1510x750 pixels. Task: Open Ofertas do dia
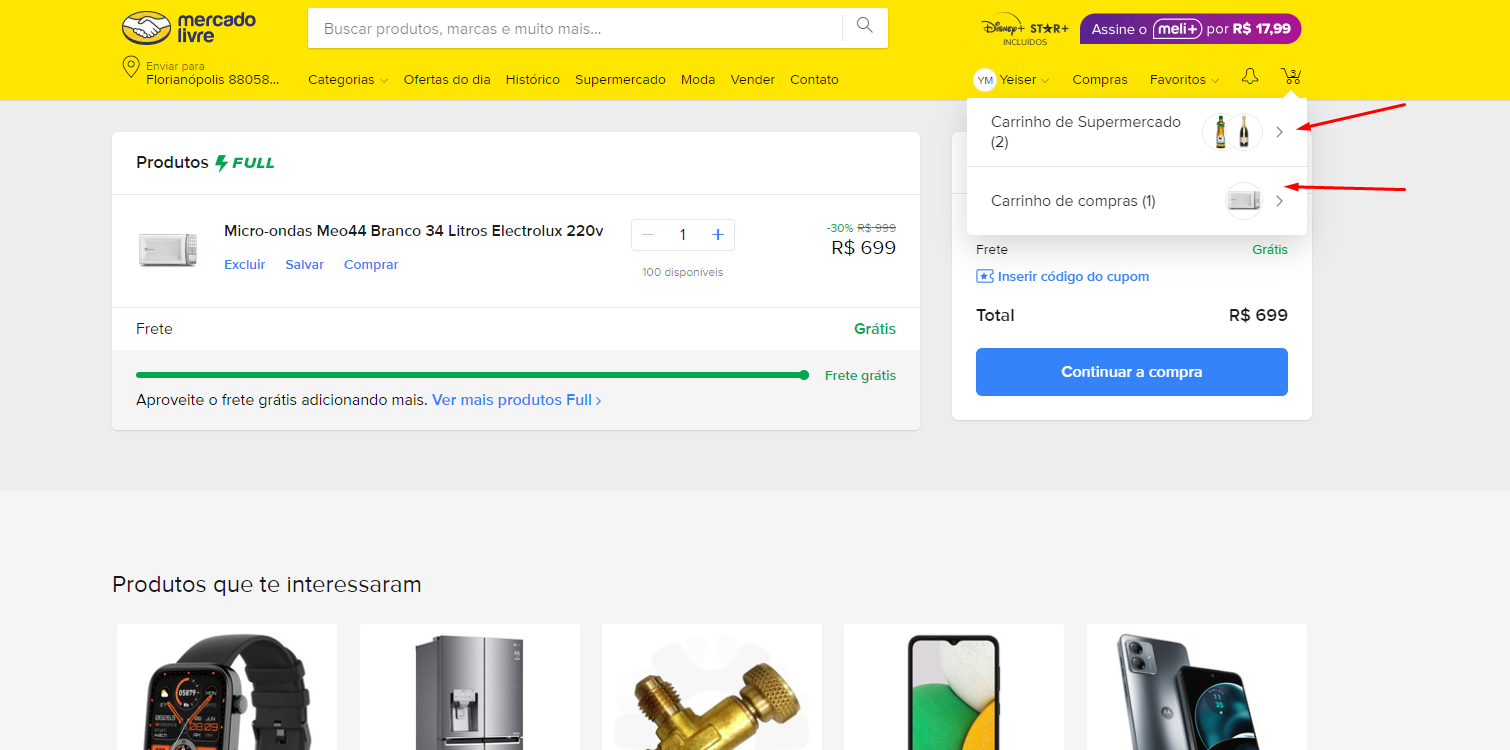tap(447, 80)
